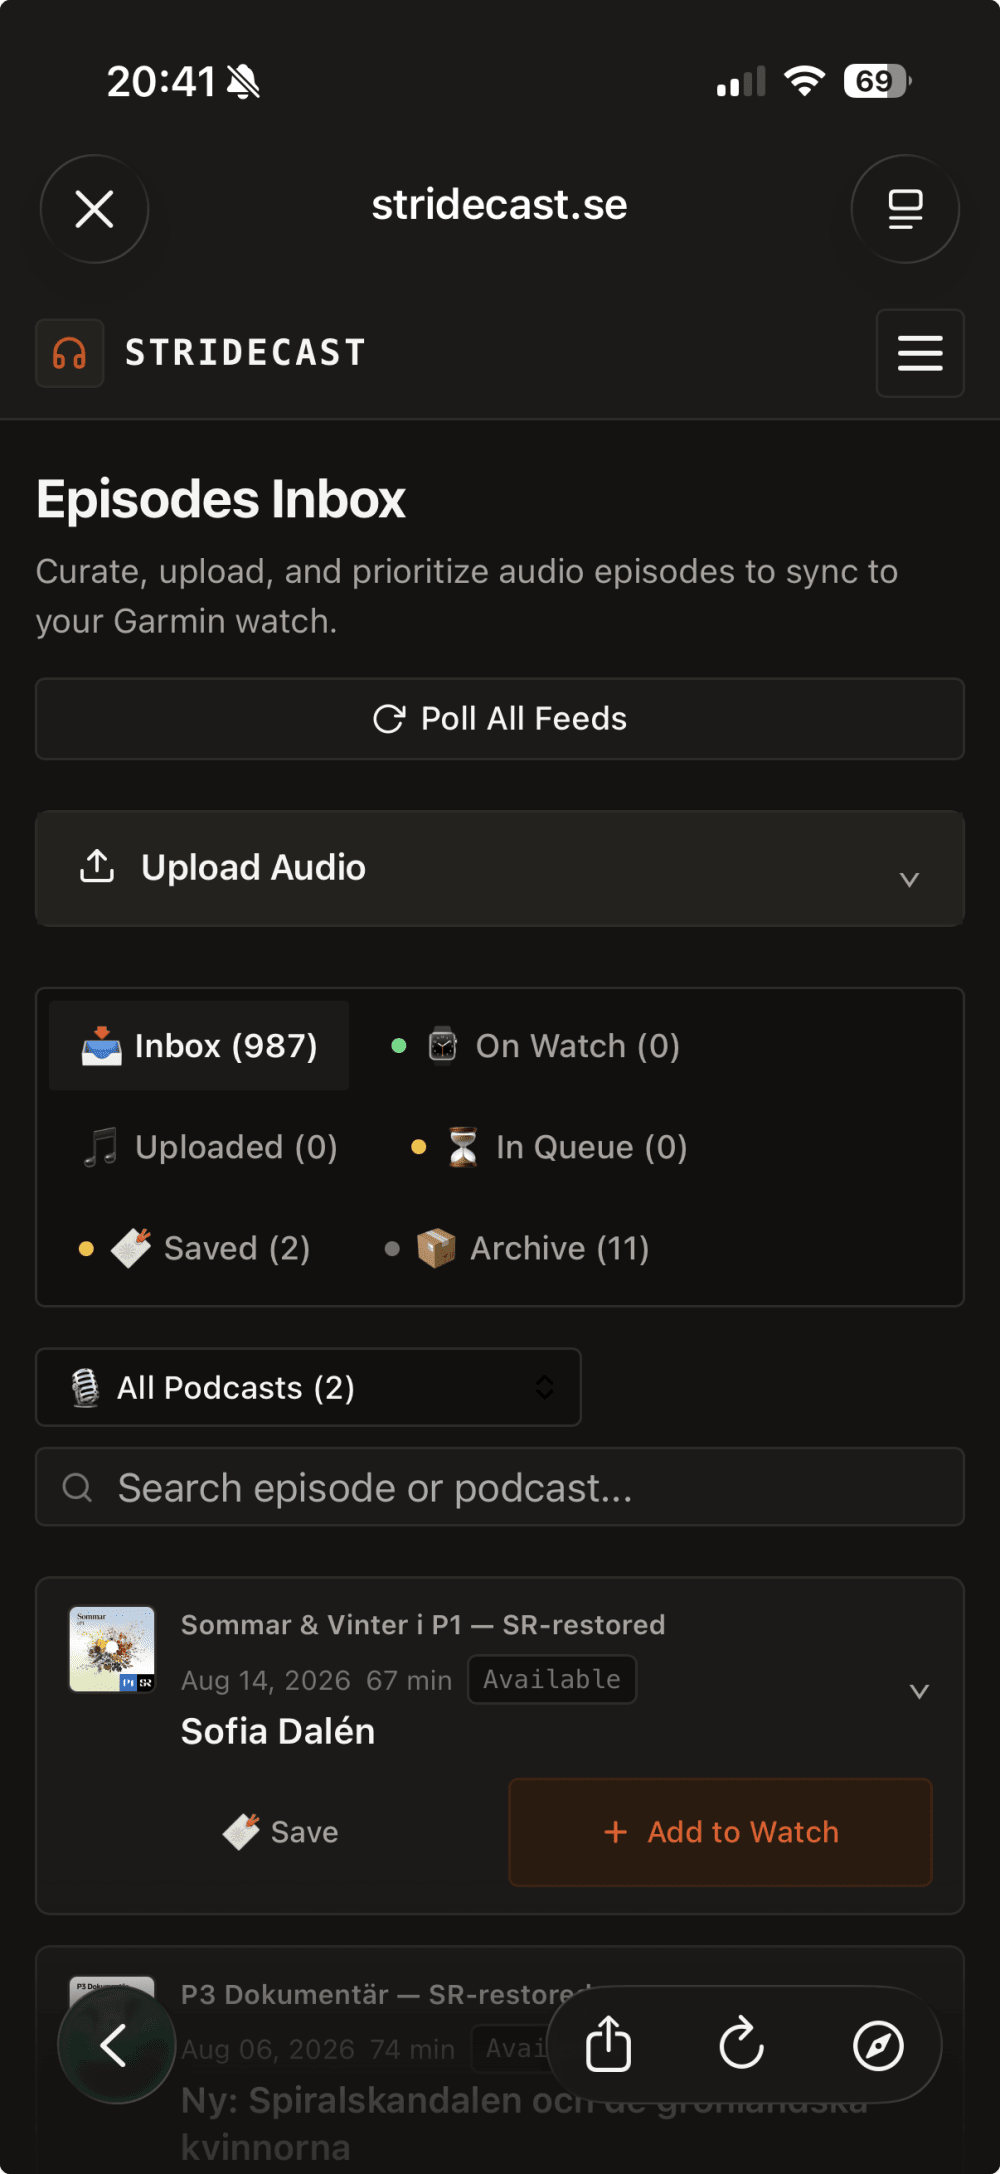Open the All Podcasts (2) filter dropdown
The height and width of the screenshot is (2174, 1000).
308,1387
